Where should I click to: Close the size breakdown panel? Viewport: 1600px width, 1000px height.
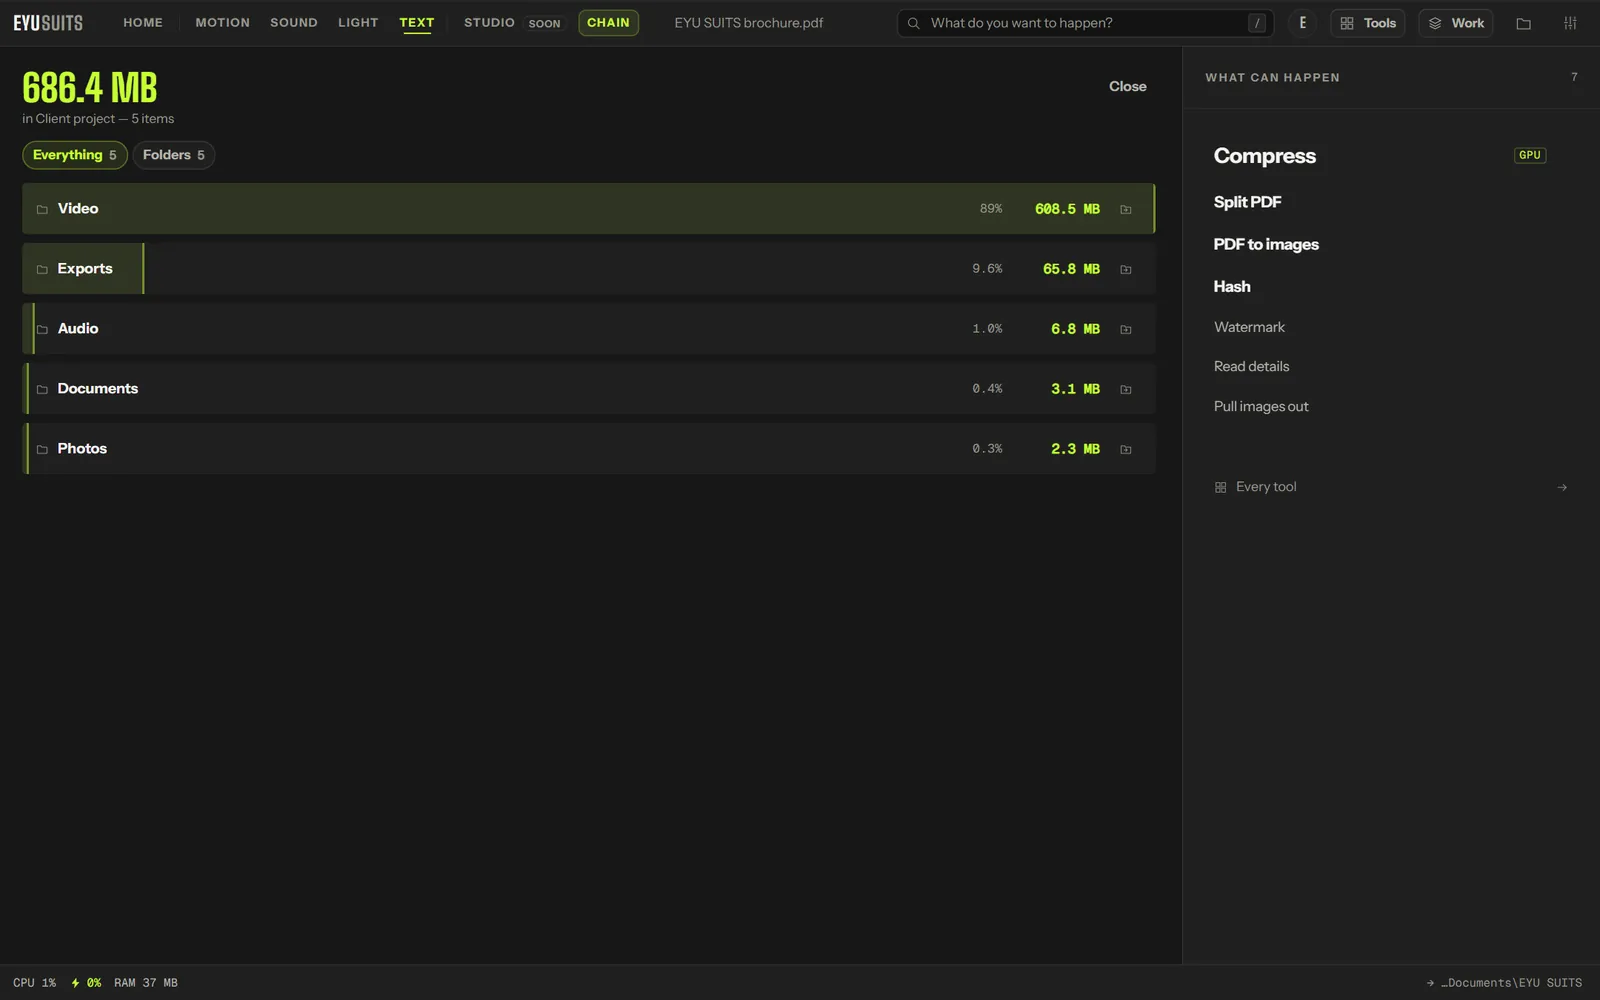point(1128,86)
